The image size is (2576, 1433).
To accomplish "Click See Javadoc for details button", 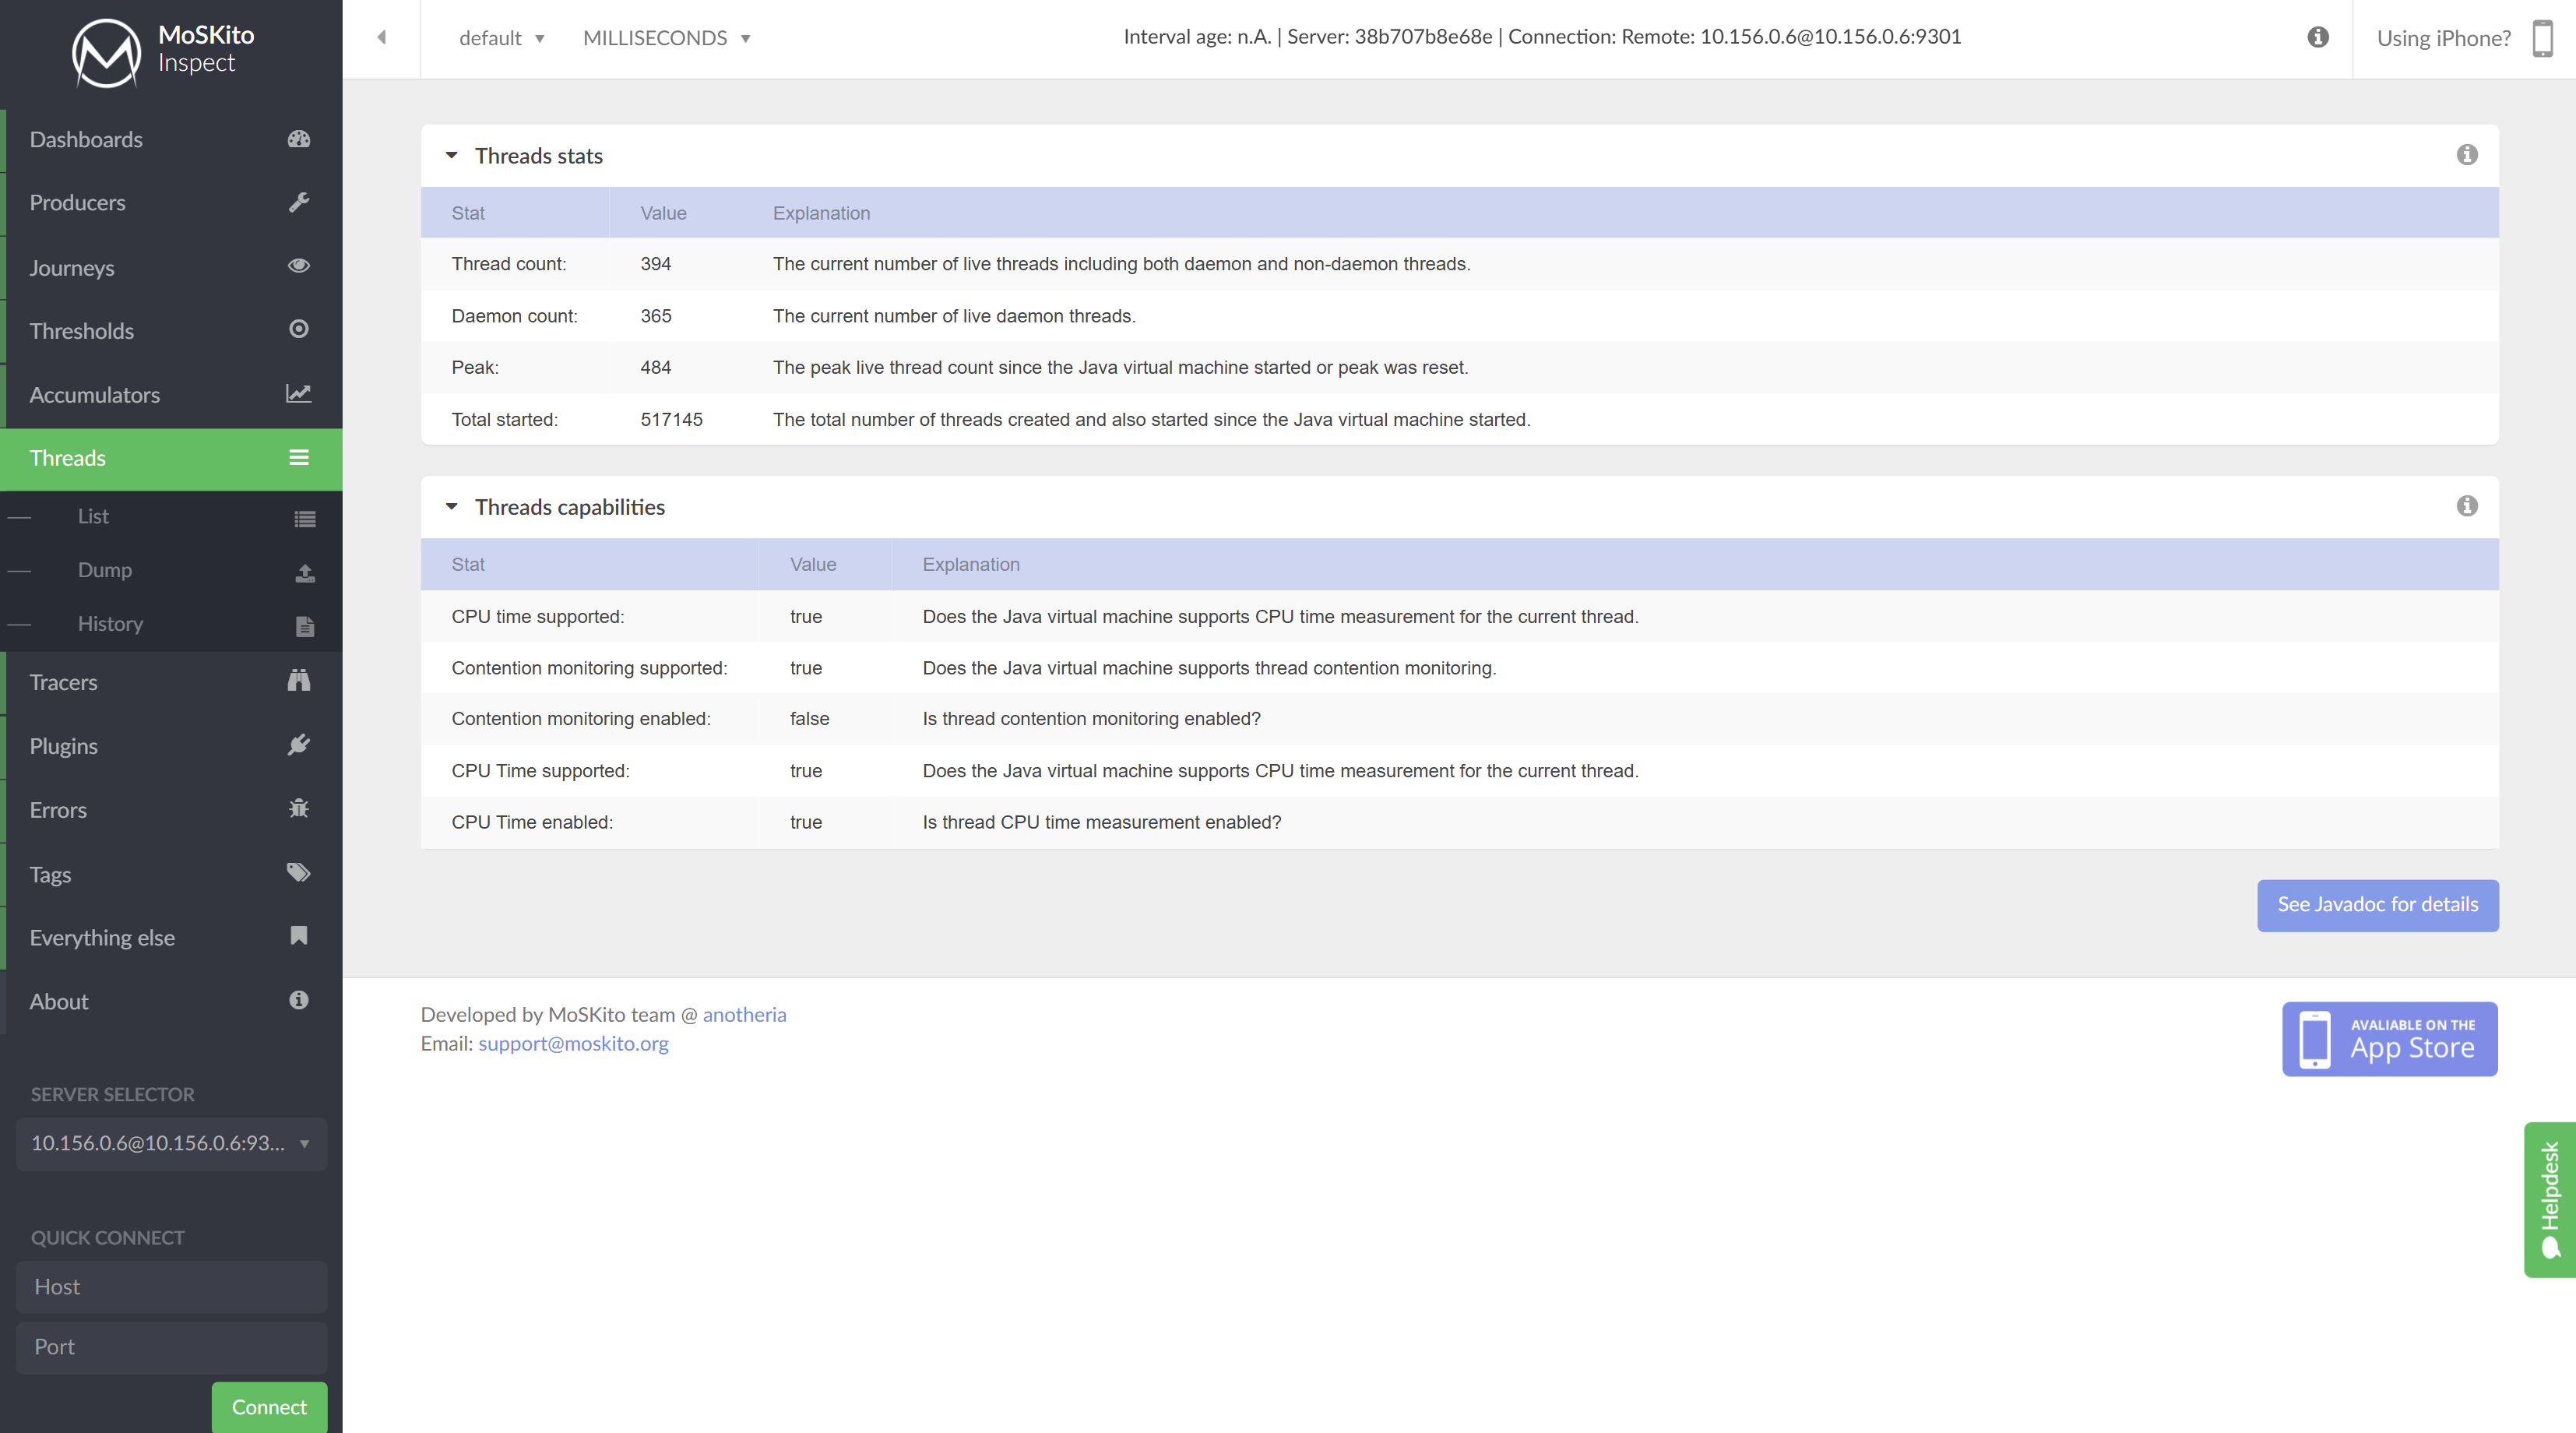I will (x=2377, y=904).
